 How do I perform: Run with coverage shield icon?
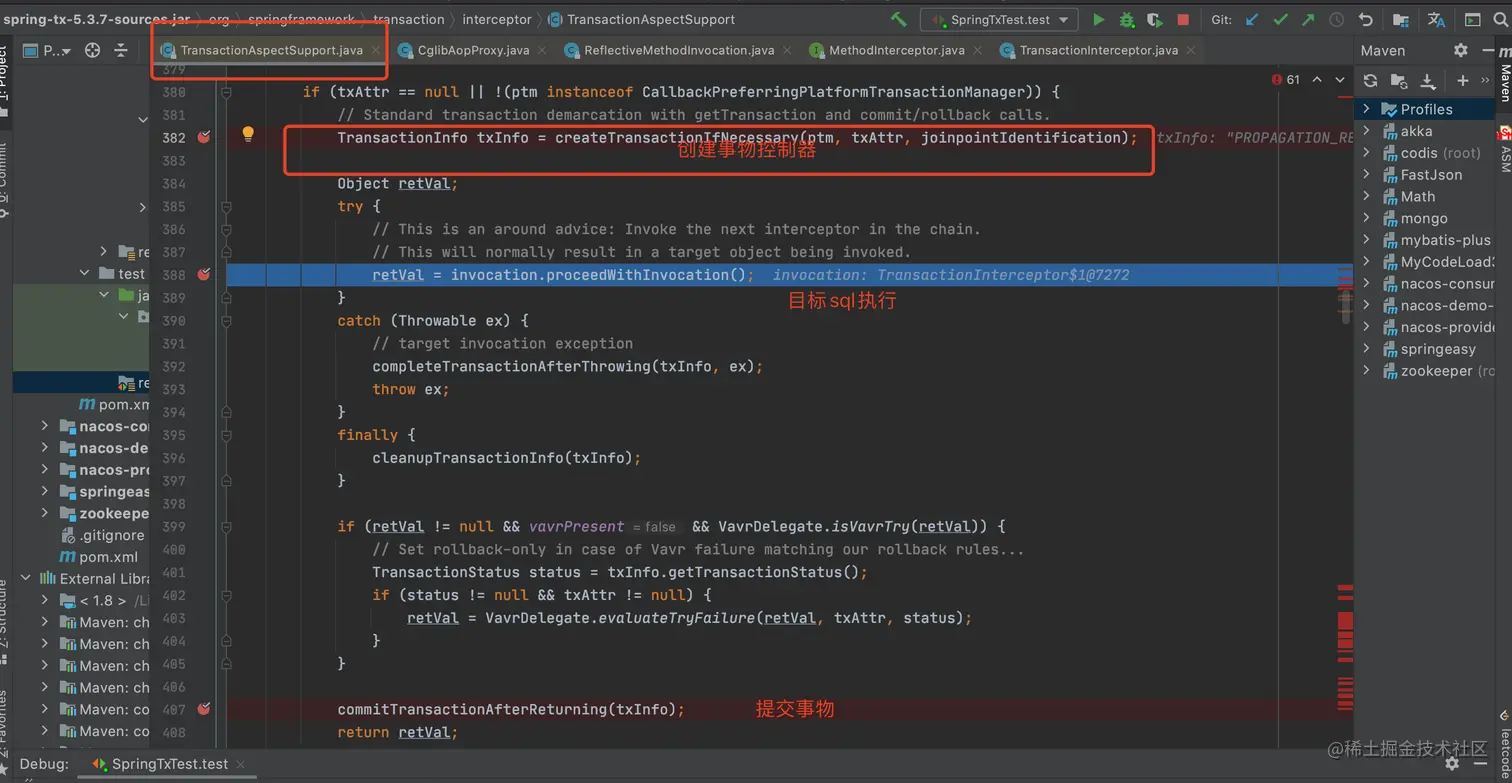point(1155,19)
